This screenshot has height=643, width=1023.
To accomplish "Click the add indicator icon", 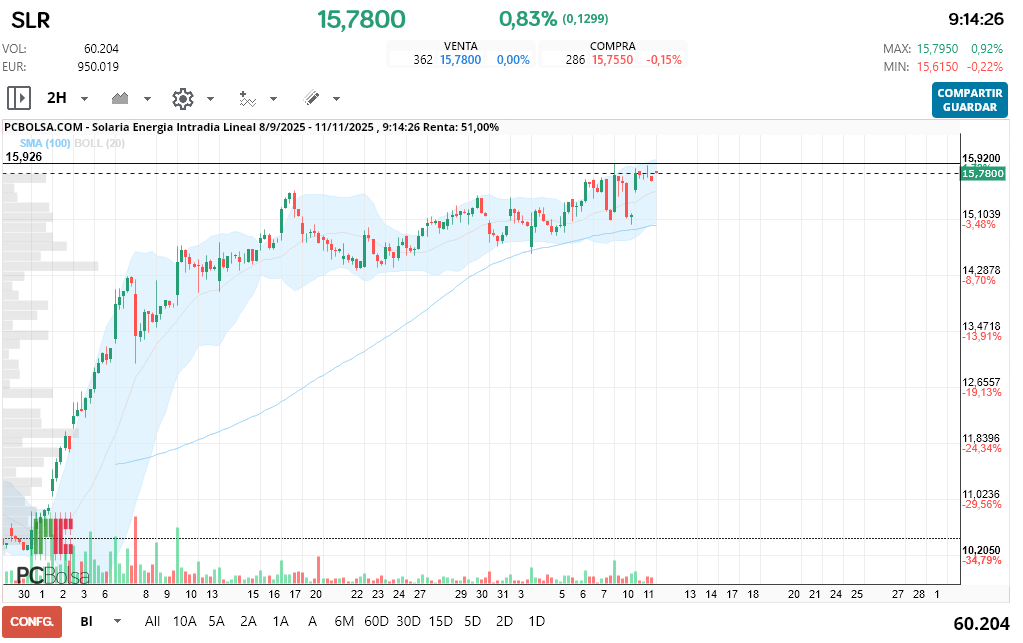I will click(x=247, y=98).
